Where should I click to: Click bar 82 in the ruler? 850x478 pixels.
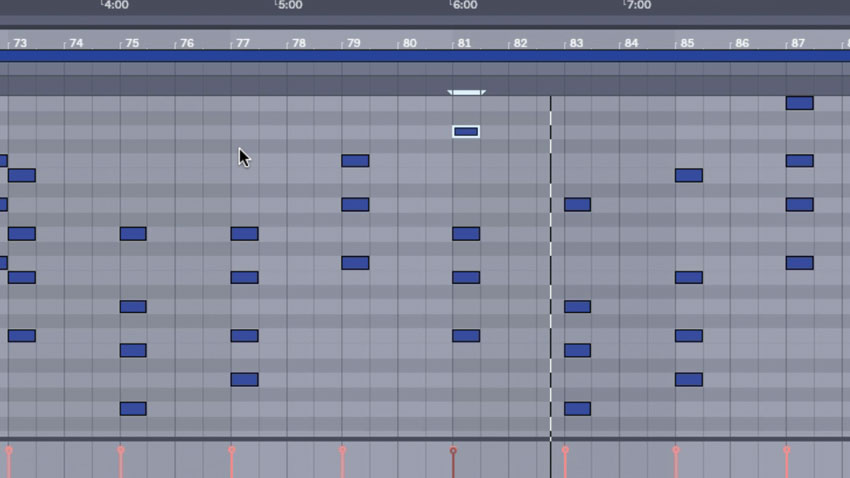click(520, 43)
